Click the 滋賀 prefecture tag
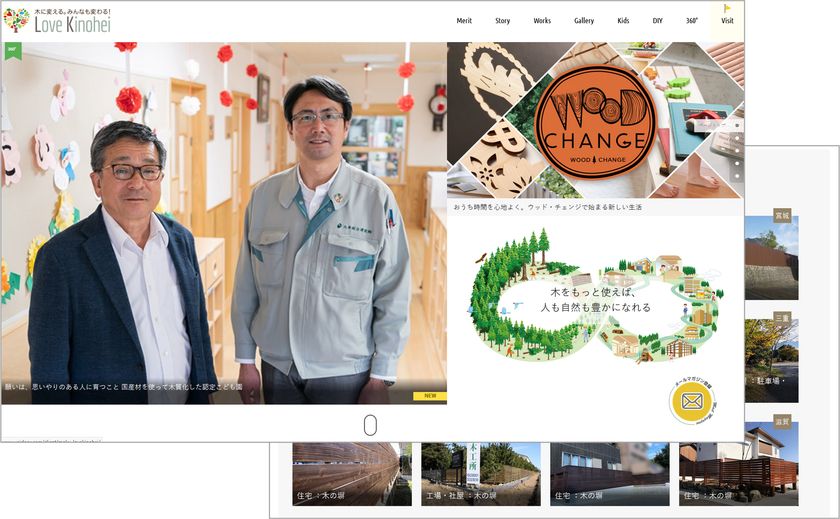This screenshot has height=519, width=840. [x=782, y=422]
